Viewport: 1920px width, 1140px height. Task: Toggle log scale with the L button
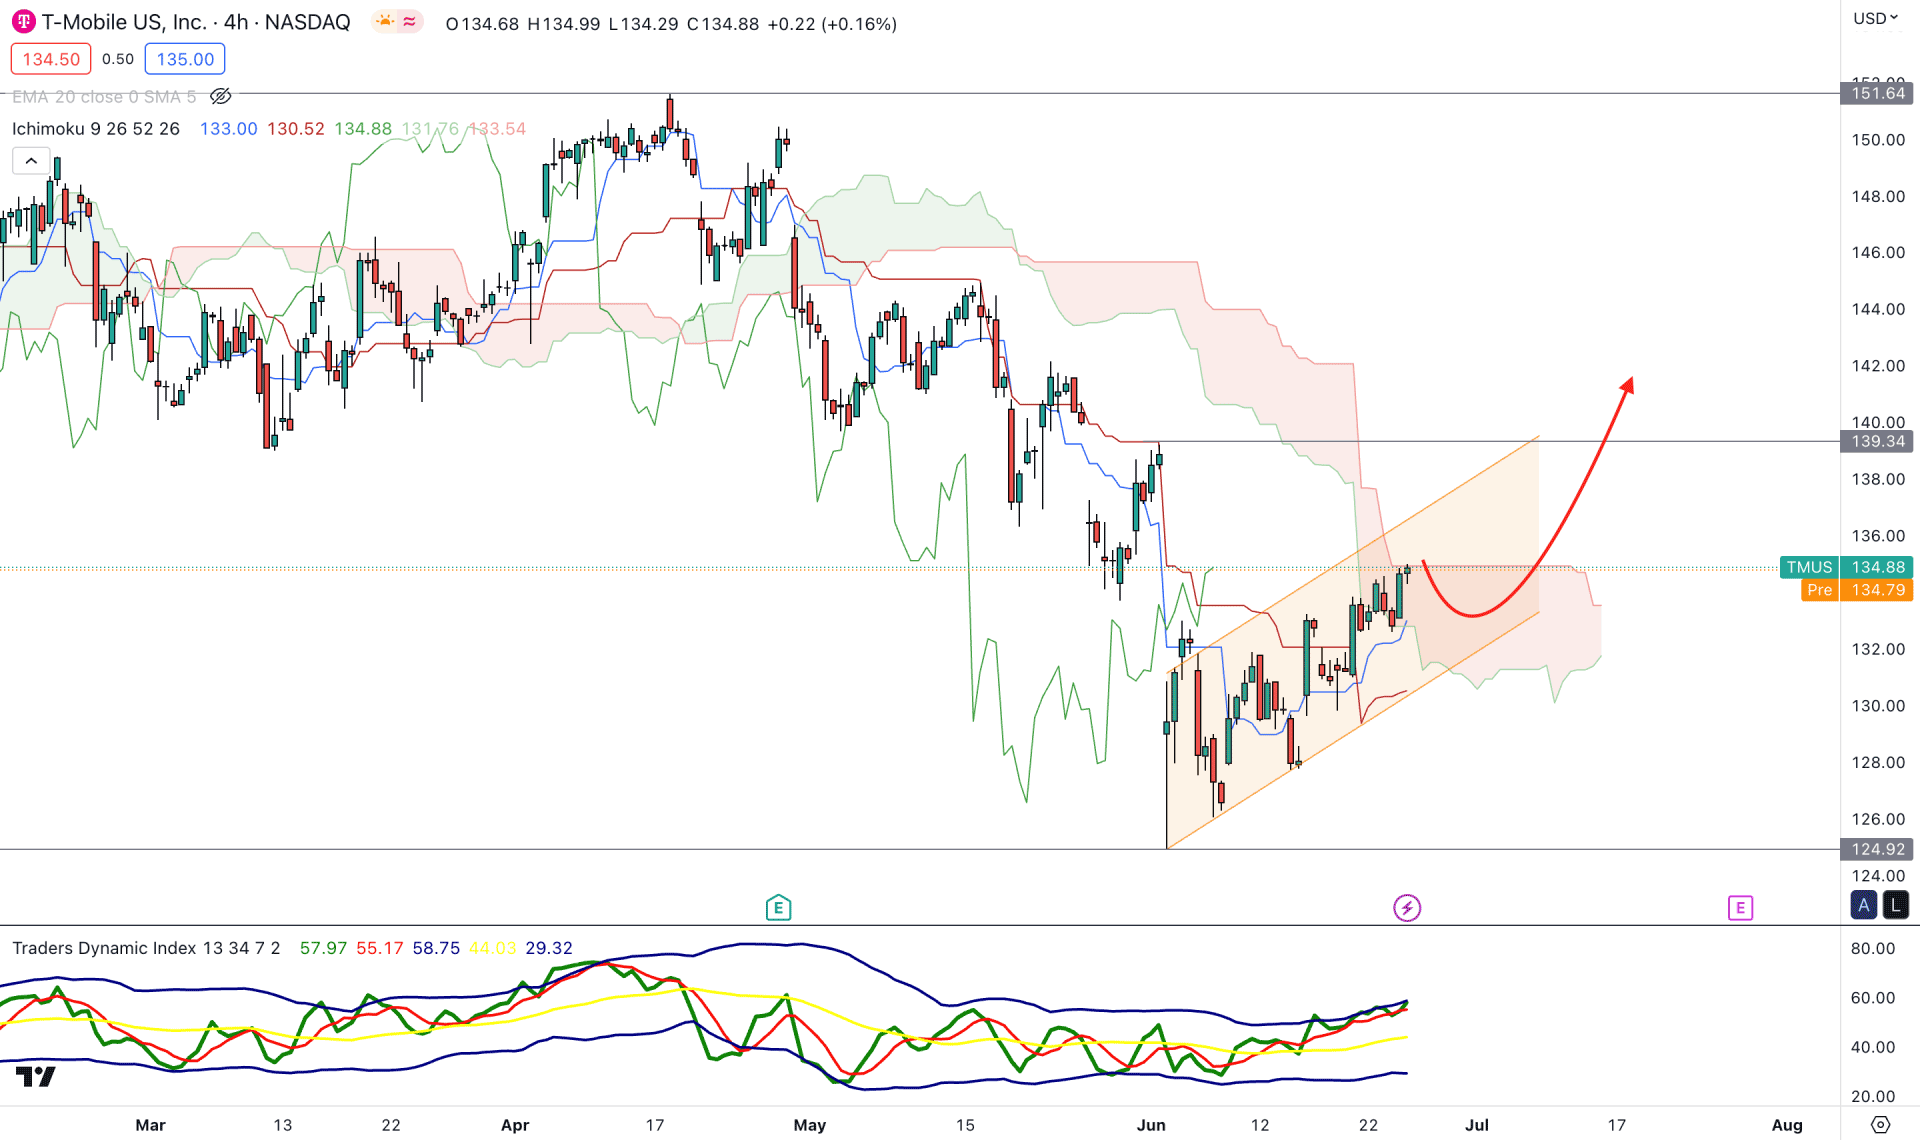point(1896,905)
